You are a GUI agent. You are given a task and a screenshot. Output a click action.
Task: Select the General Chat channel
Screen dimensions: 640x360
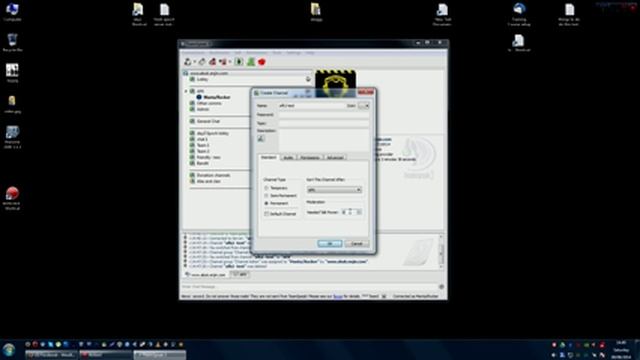coord(208,121)
